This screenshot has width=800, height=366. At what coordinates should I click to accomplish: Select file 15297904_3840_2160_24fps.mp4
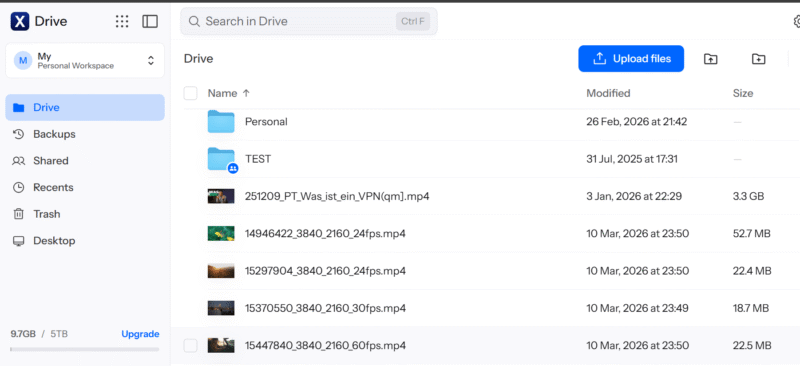pyautogui.click(x=326, y=271)
